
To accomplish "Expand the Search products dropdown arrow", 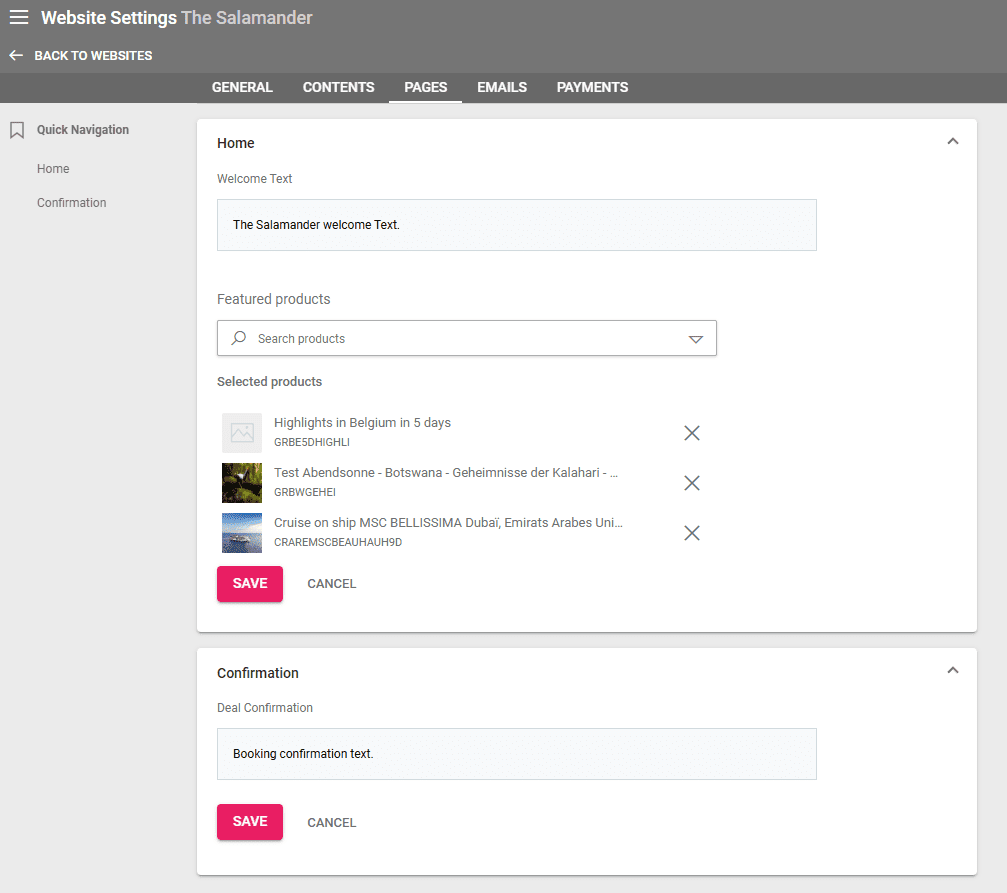I will point(696,339).
